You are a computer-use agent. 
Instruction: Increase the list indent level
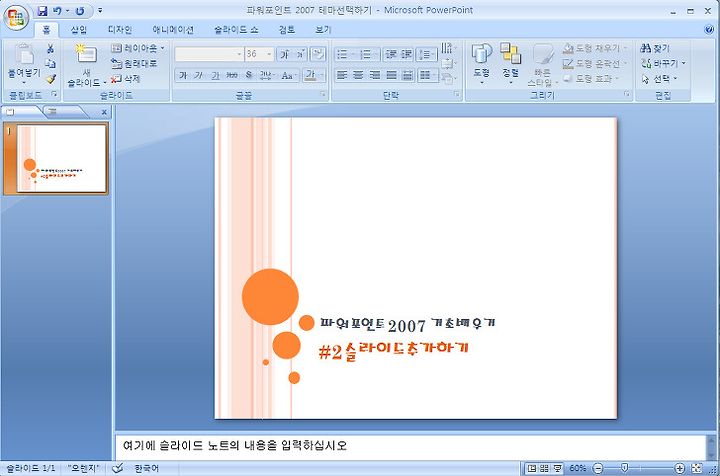click(406, 54)
